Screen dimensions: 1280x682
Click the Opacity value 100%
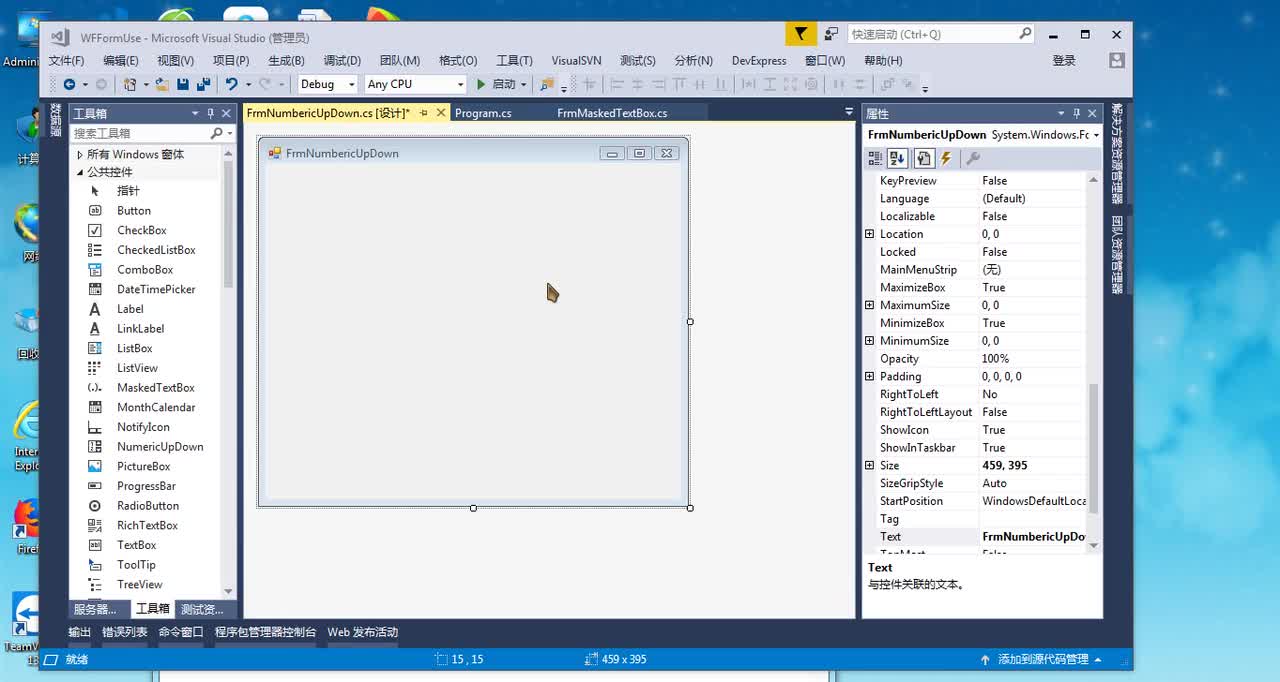[1034, 359]
